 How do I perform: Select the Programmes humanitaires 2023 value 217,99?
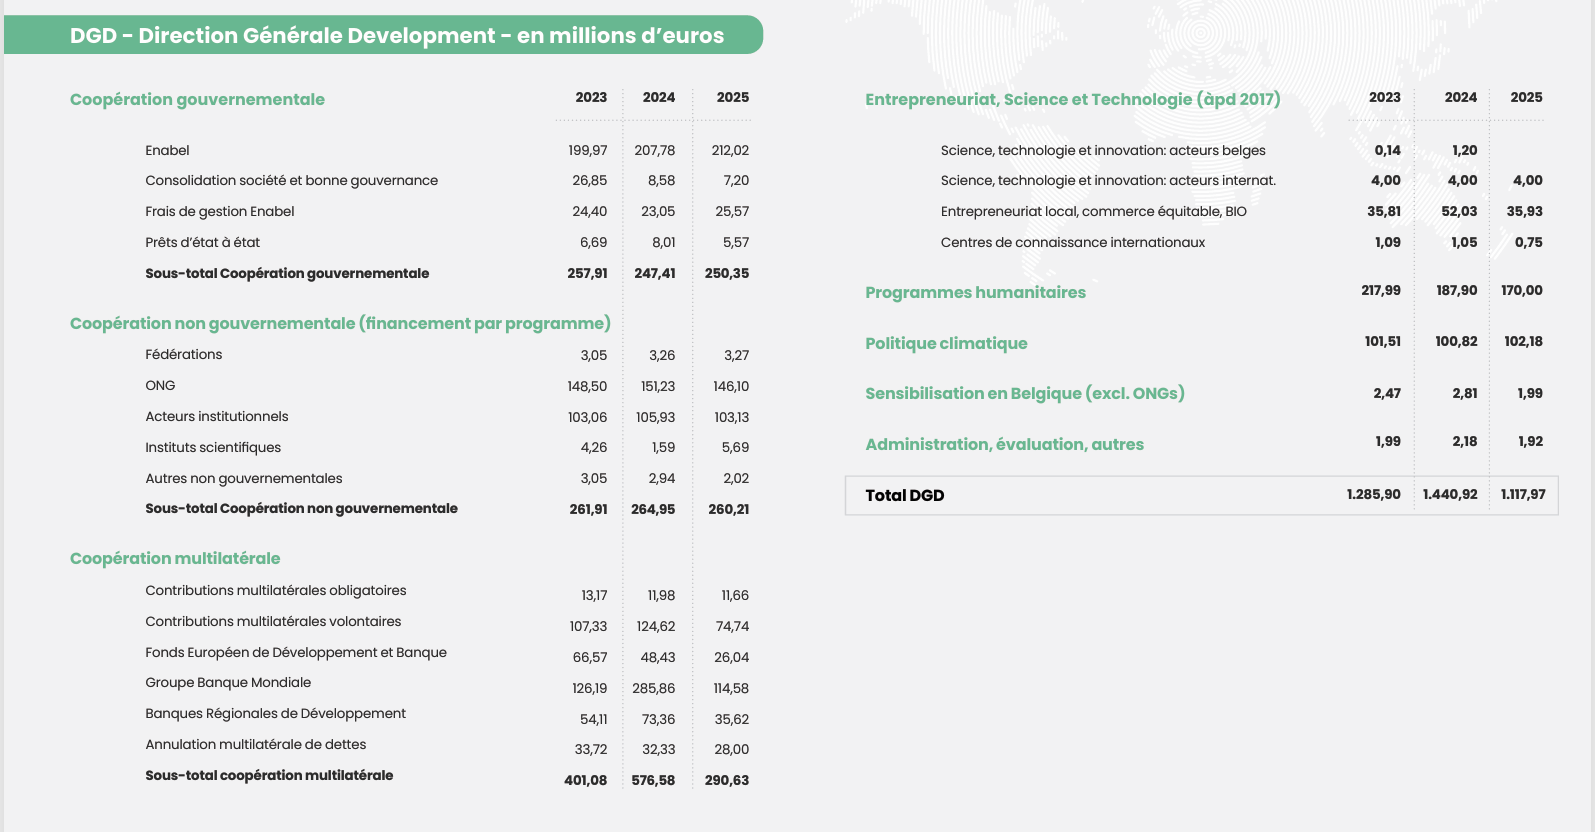click(x=1381, y=290)
